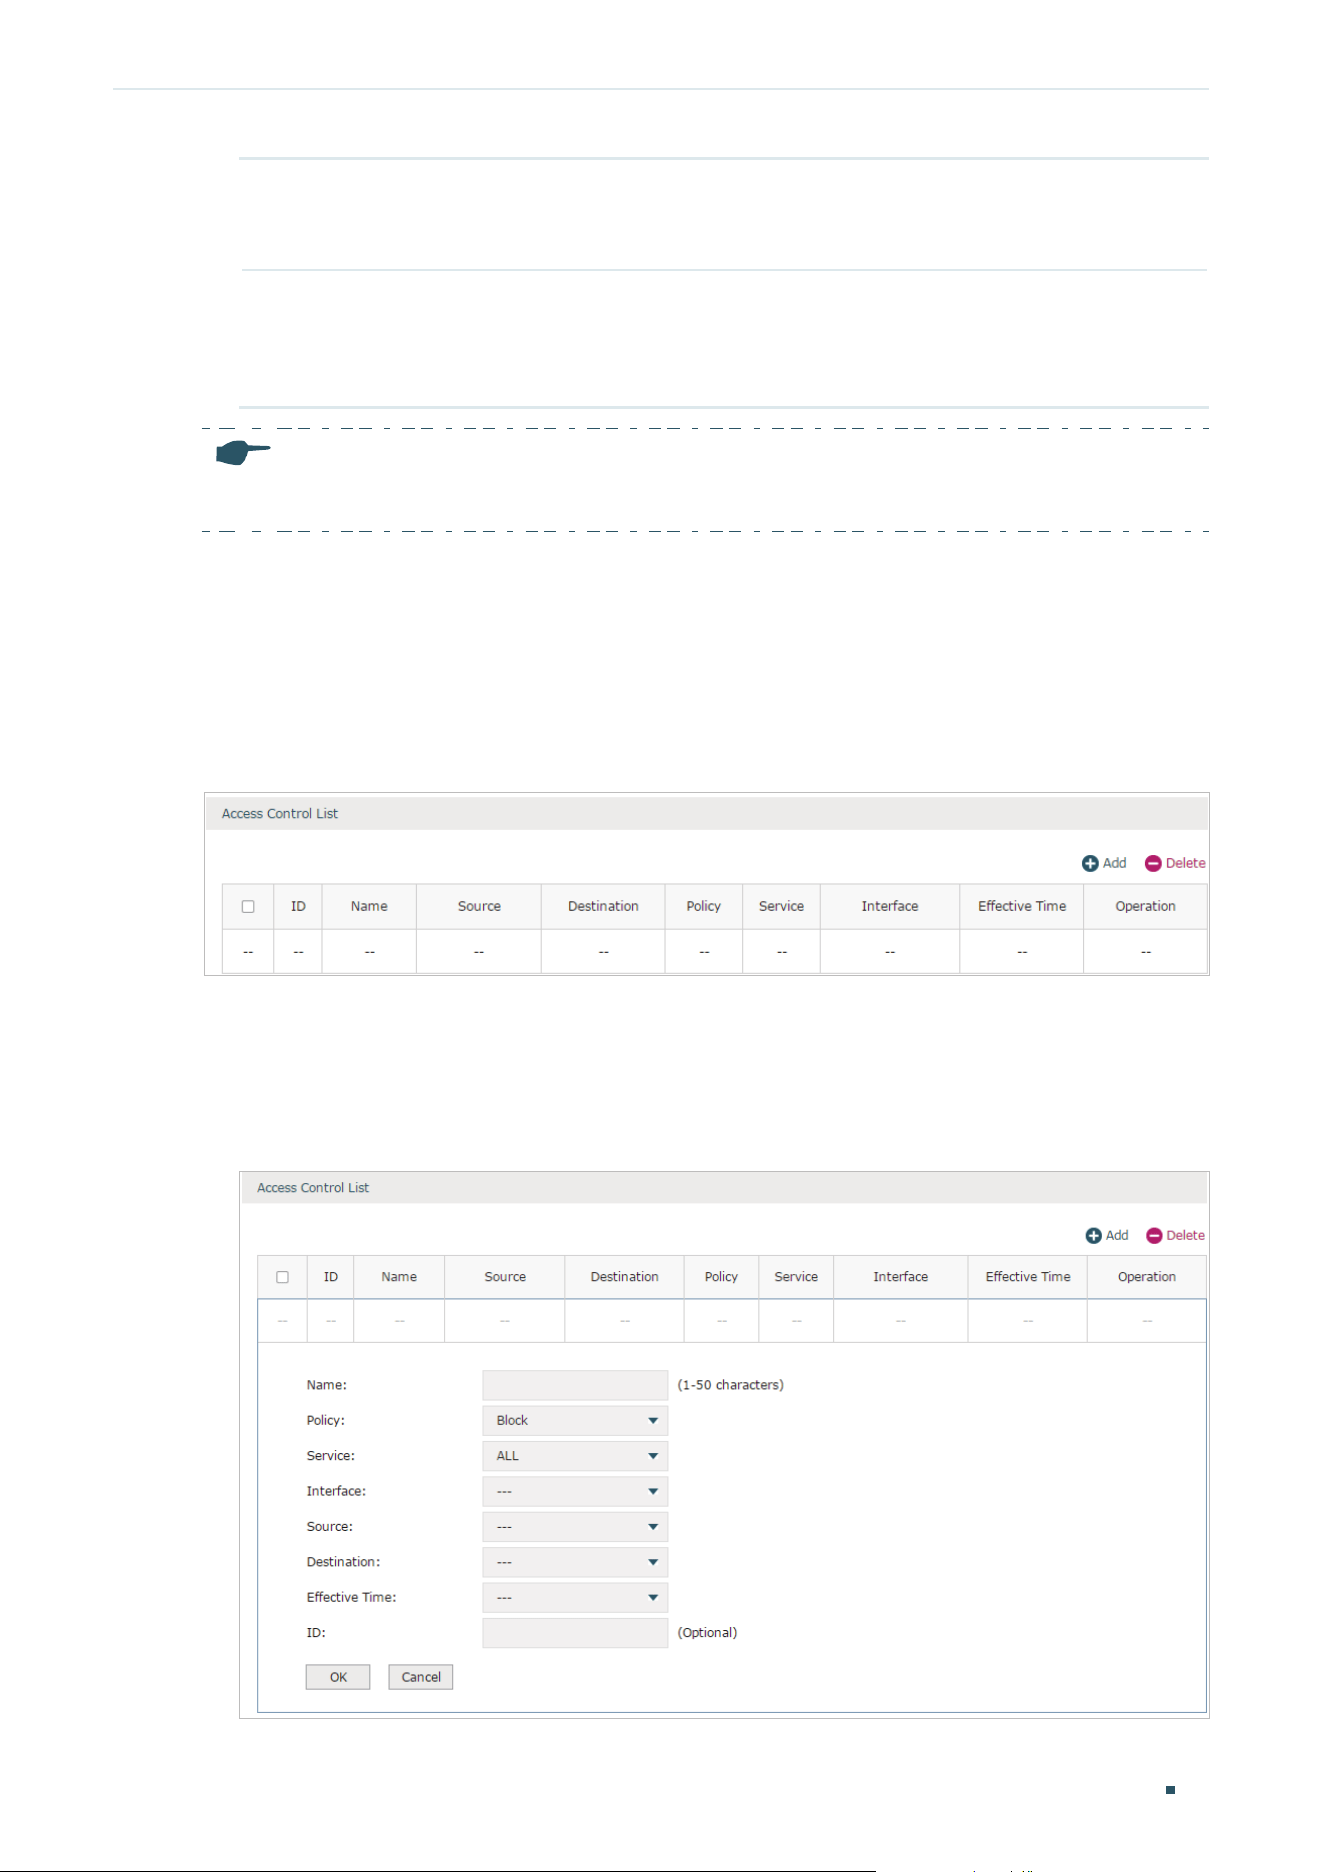Image resolution: width=1324 pixels, height=1872 pixels.
Task: Click the Effective Time column header in upper table
Action: [1022, 906]
